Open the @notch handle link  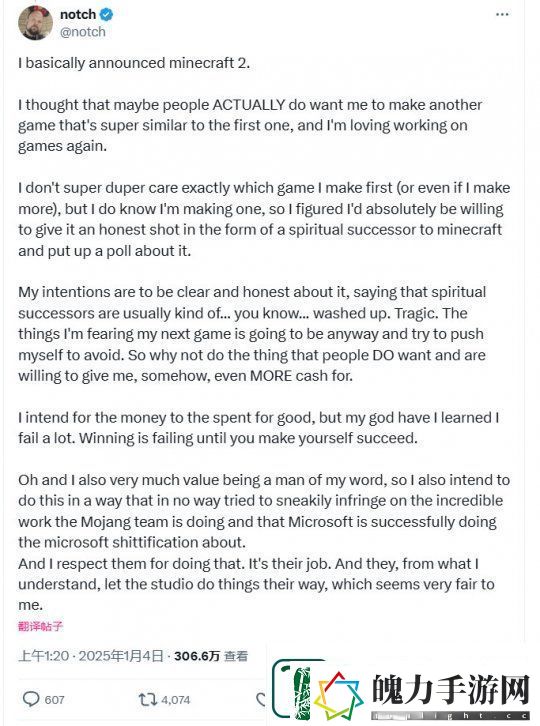coord(83,32)
